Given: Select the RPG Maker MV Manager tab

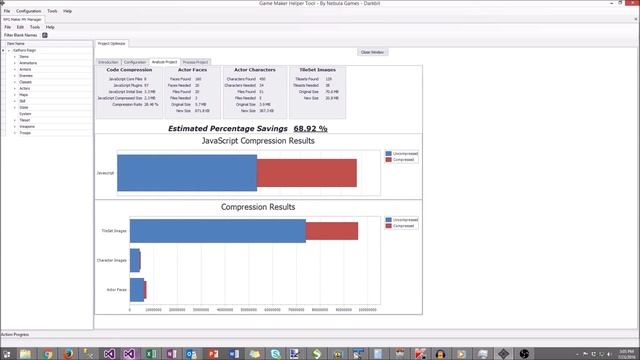Looking at the screenshot, I should (22, 19).
